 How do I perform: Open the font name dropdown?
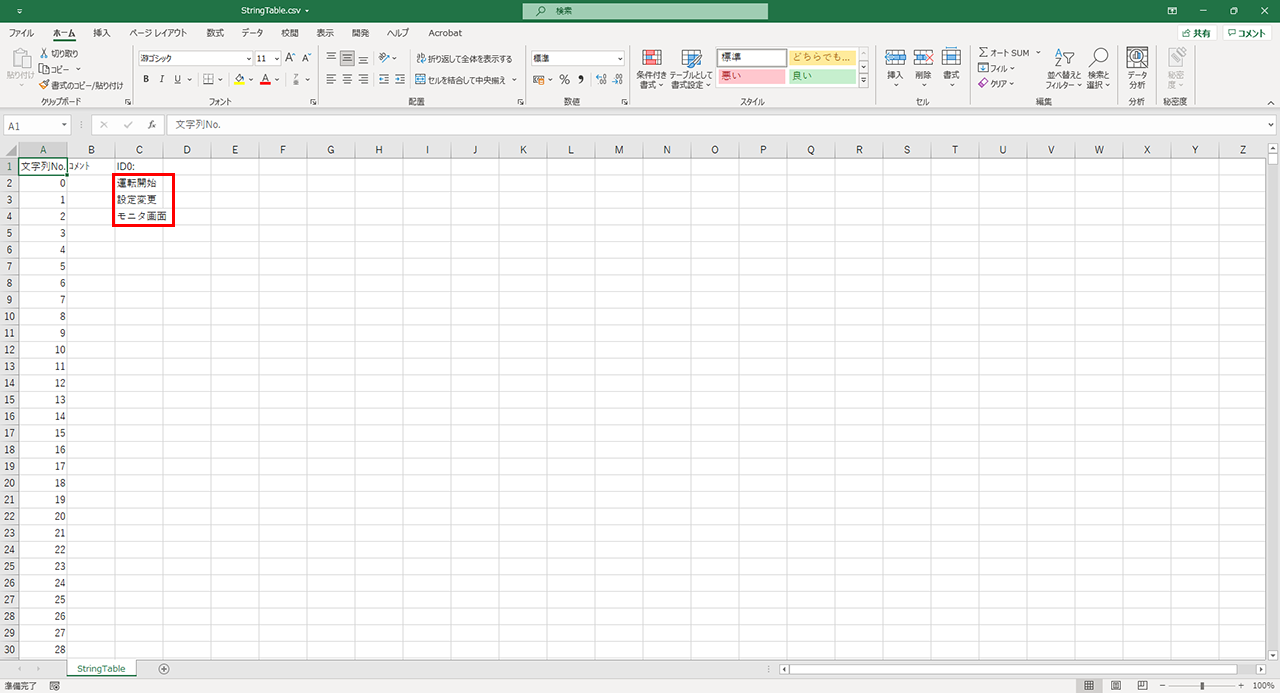tap(248, 59)
